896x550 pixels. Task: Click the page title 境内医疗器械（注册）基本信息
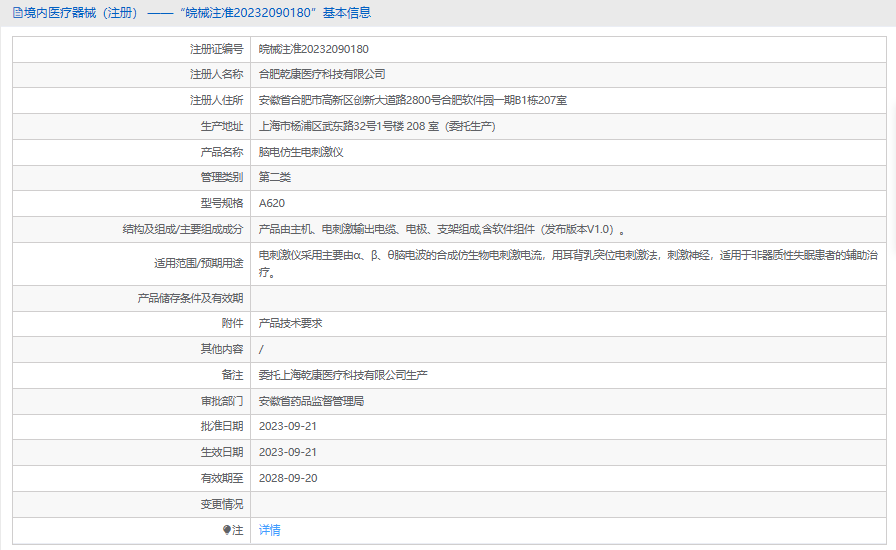point(197,13)
